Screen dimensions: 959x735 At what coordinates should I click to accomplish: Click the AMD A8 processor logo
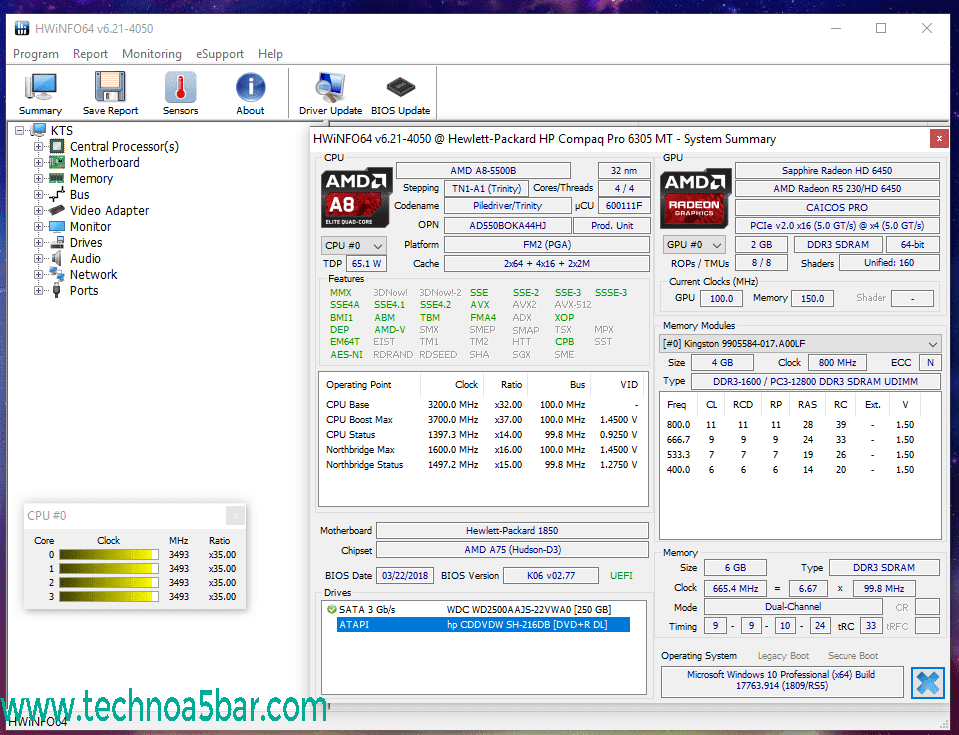coord(356,197)
